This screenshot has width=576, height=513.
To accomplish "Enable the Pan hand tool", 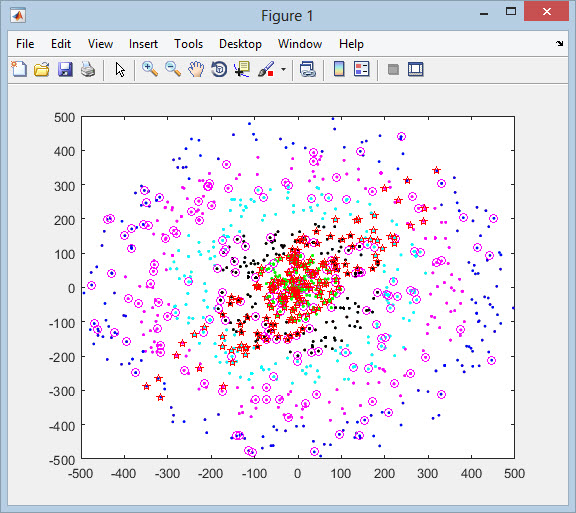I will 196,69.
